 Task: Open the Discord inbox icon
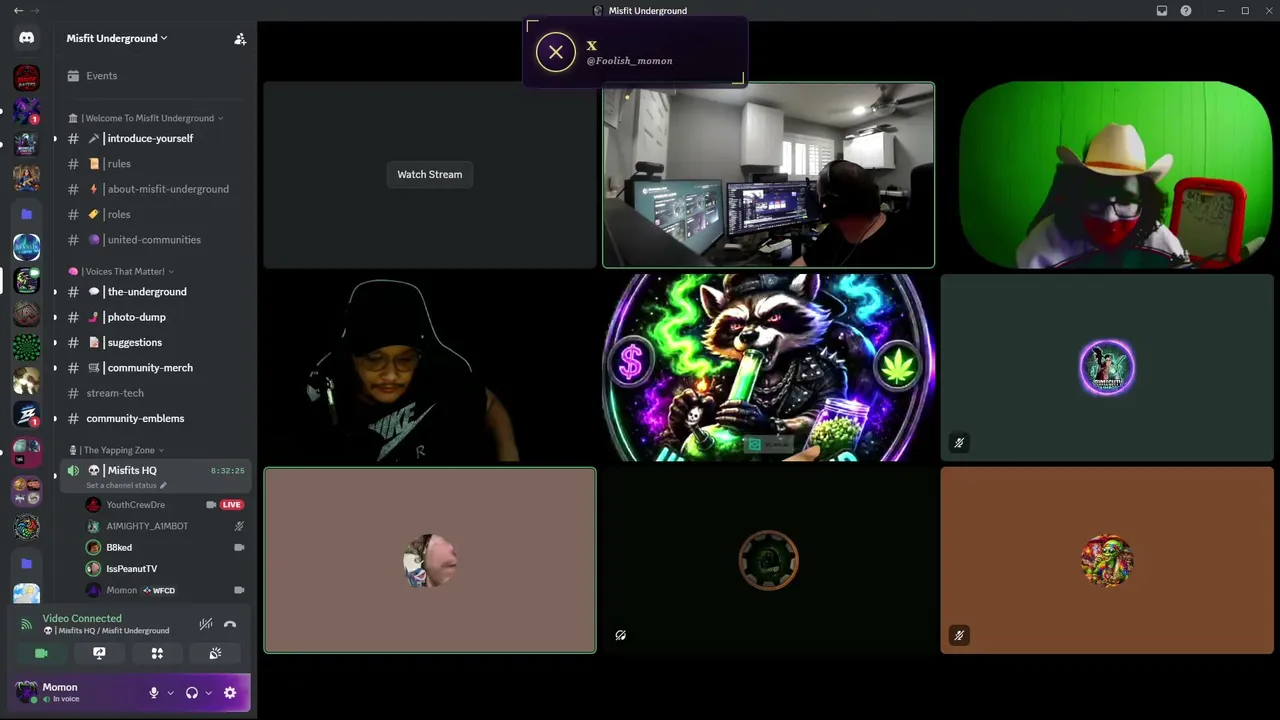[x=1162, y=11]
